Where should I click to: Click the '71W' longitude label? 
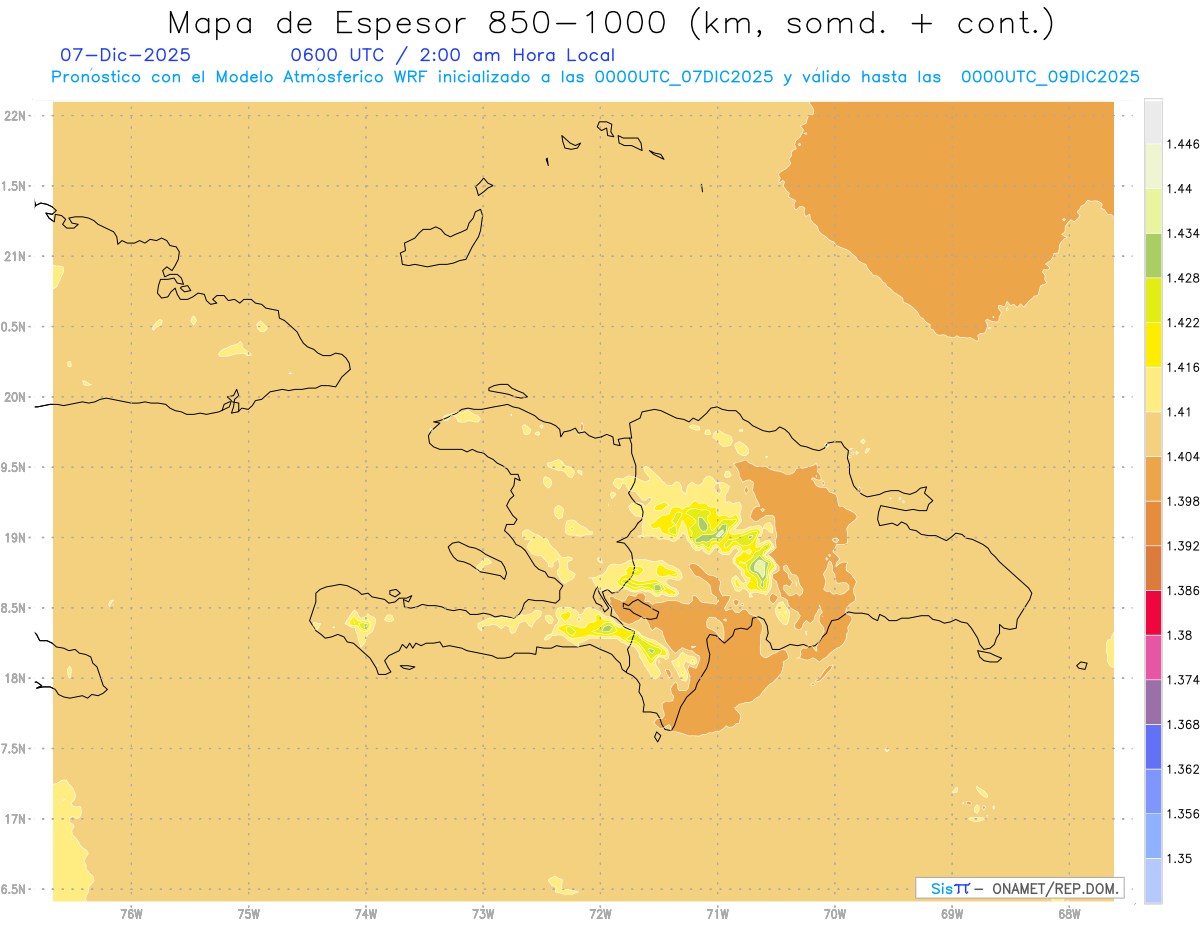click(718, 912)
